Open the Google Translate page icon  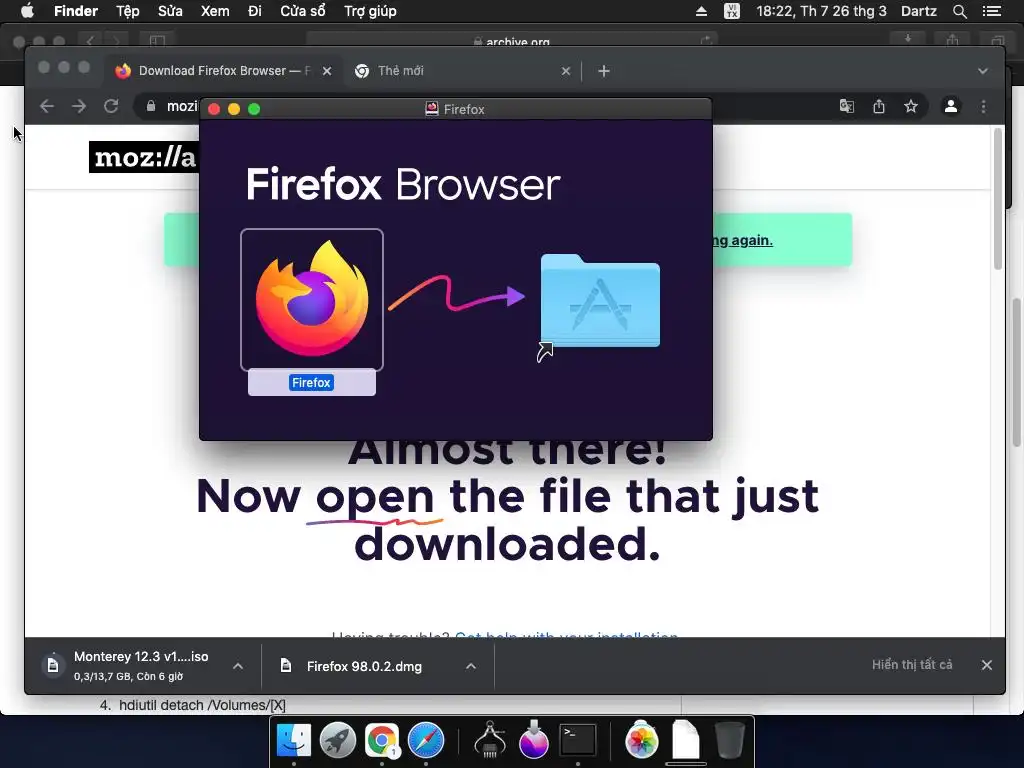846,106
